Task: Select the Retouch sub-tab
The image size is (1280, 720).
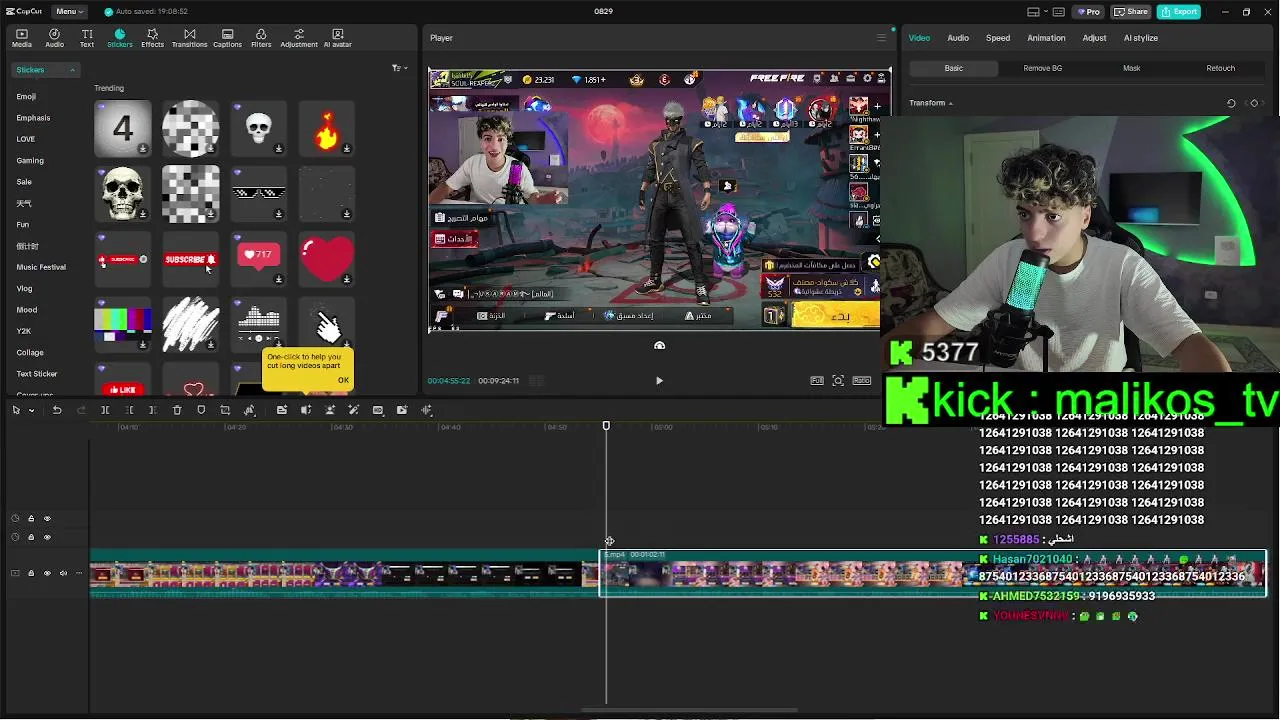Action: pos(1220,68)
